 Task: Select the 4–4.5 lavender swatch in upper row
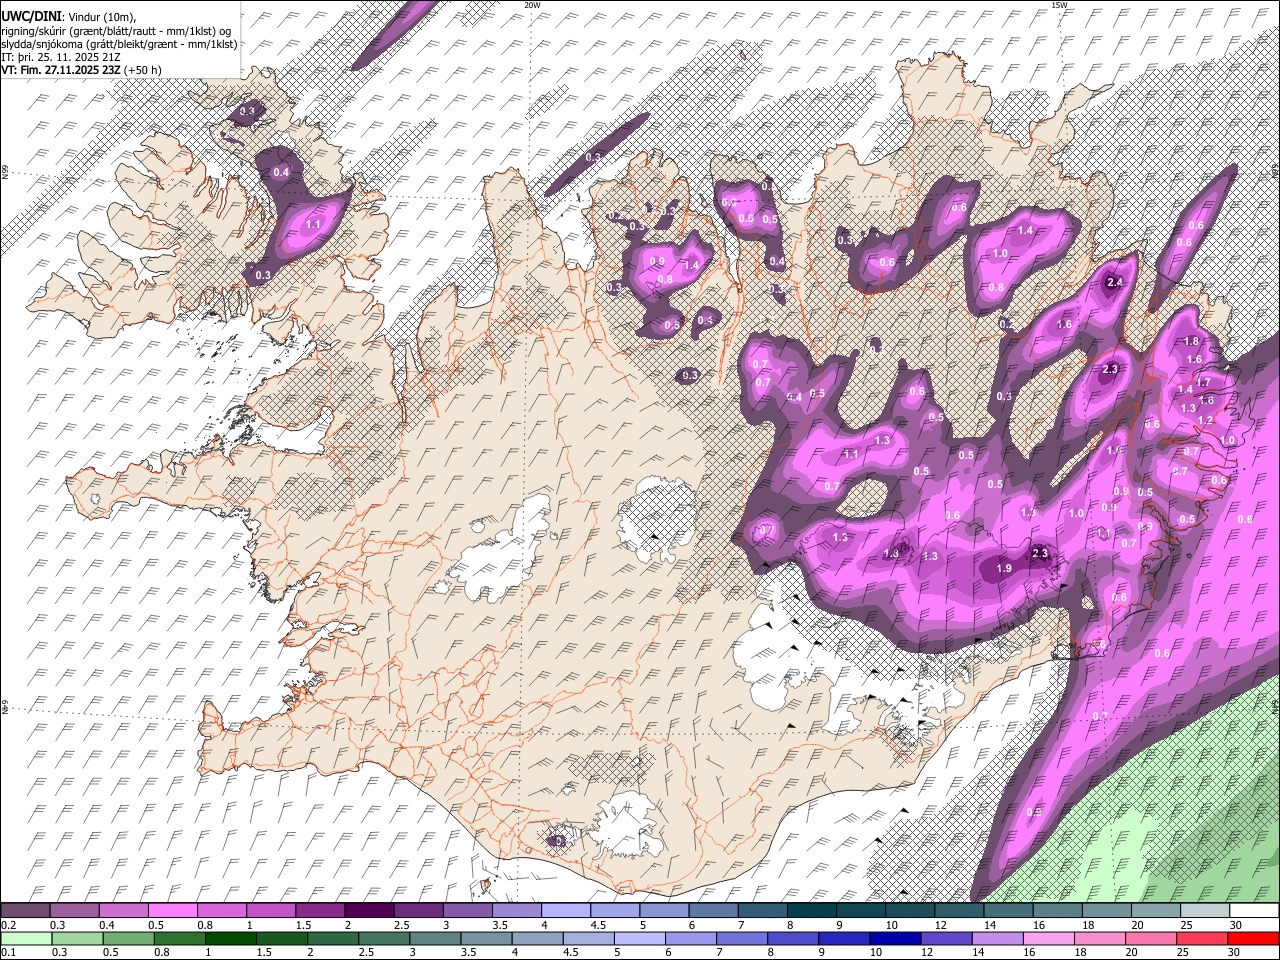tap(566, 911)
